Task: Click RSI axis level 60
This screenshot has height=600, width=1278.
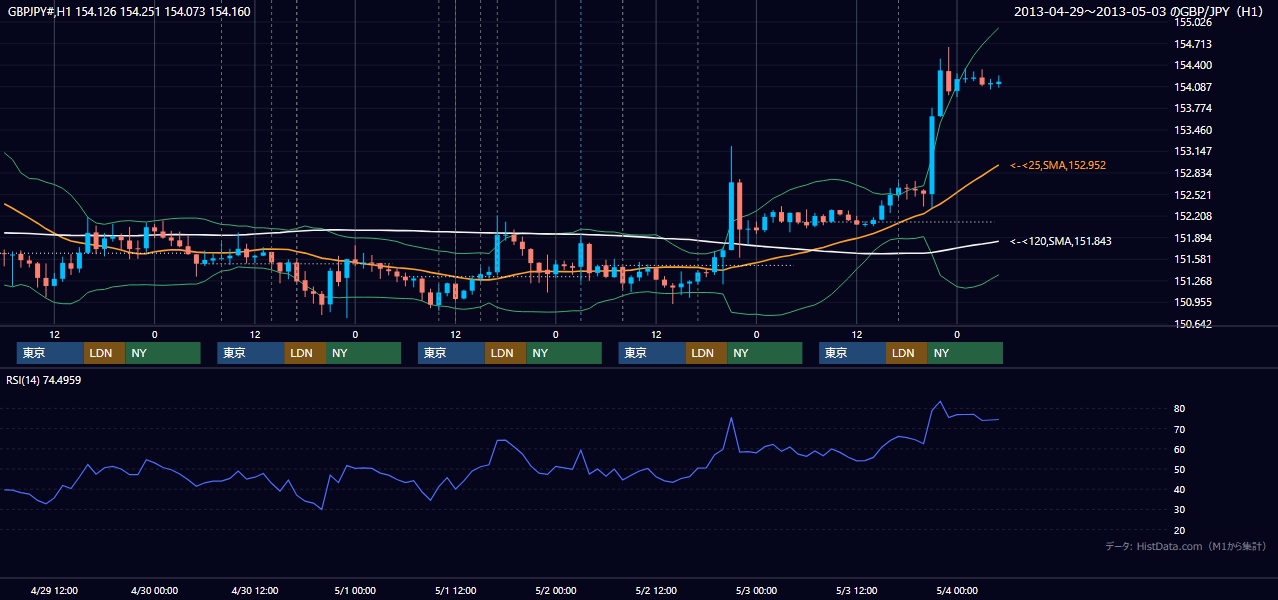Action: click(1180, 449)
